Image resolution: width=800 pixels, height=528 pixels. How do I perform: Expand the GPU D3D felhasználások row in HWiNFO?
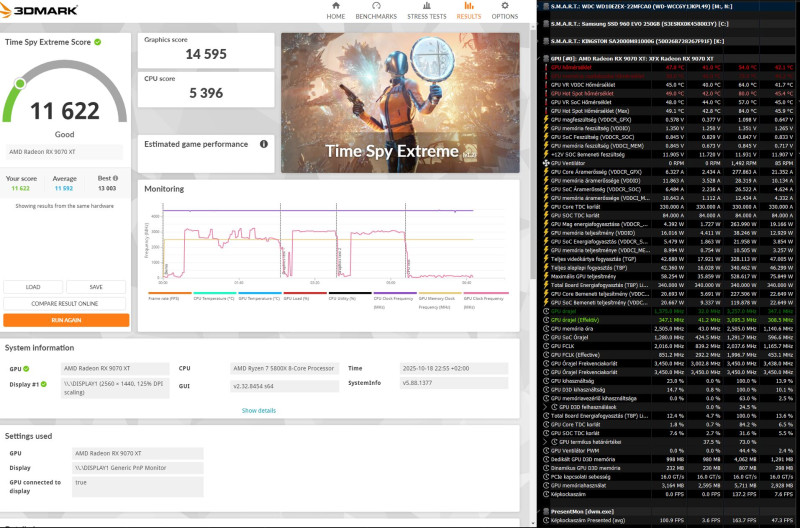545,407
